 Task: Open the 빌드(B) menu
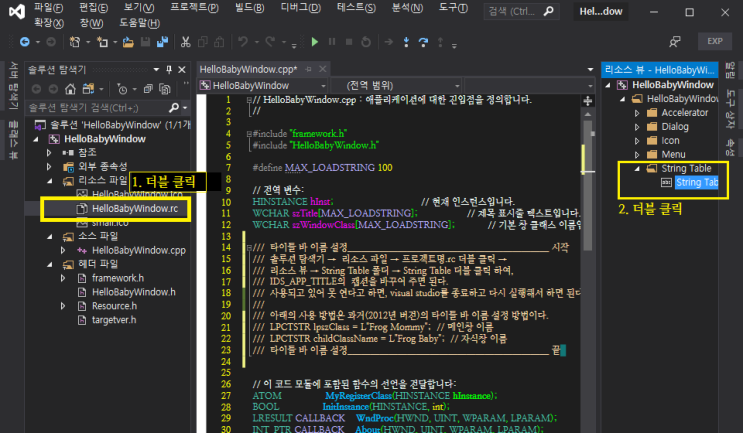pyautogui.click(x=250, y=8)
